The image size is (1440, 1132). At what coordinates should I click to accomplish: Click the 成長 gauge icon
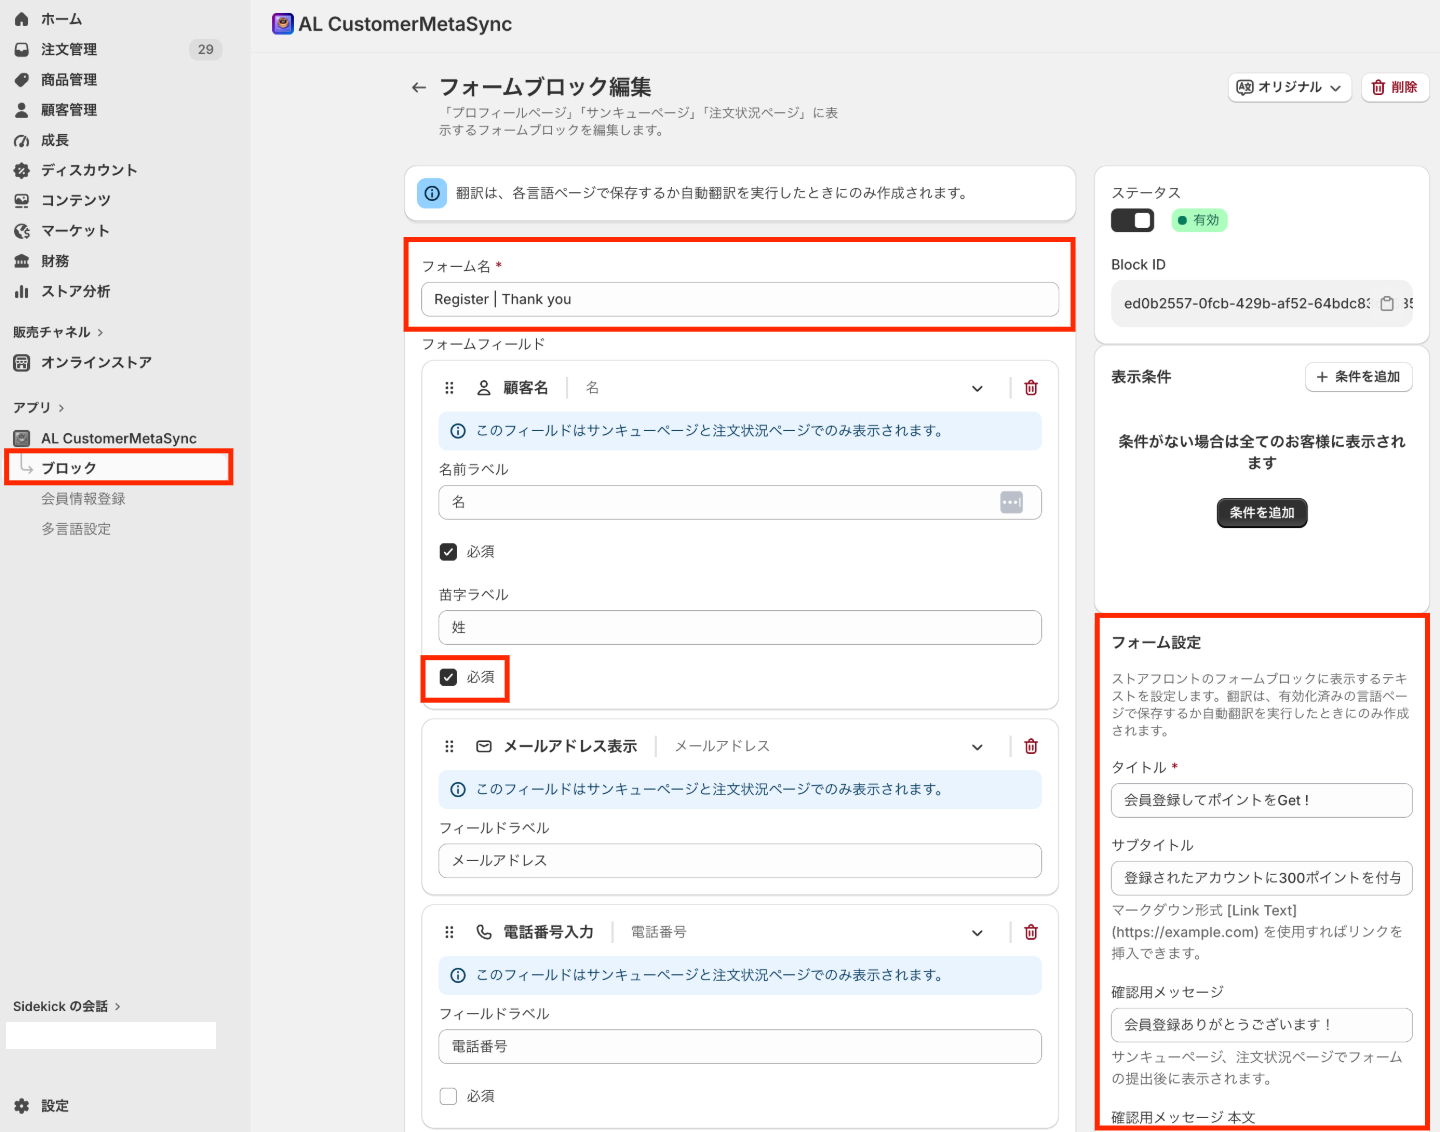pyautogui.click(x=21, y=140)
